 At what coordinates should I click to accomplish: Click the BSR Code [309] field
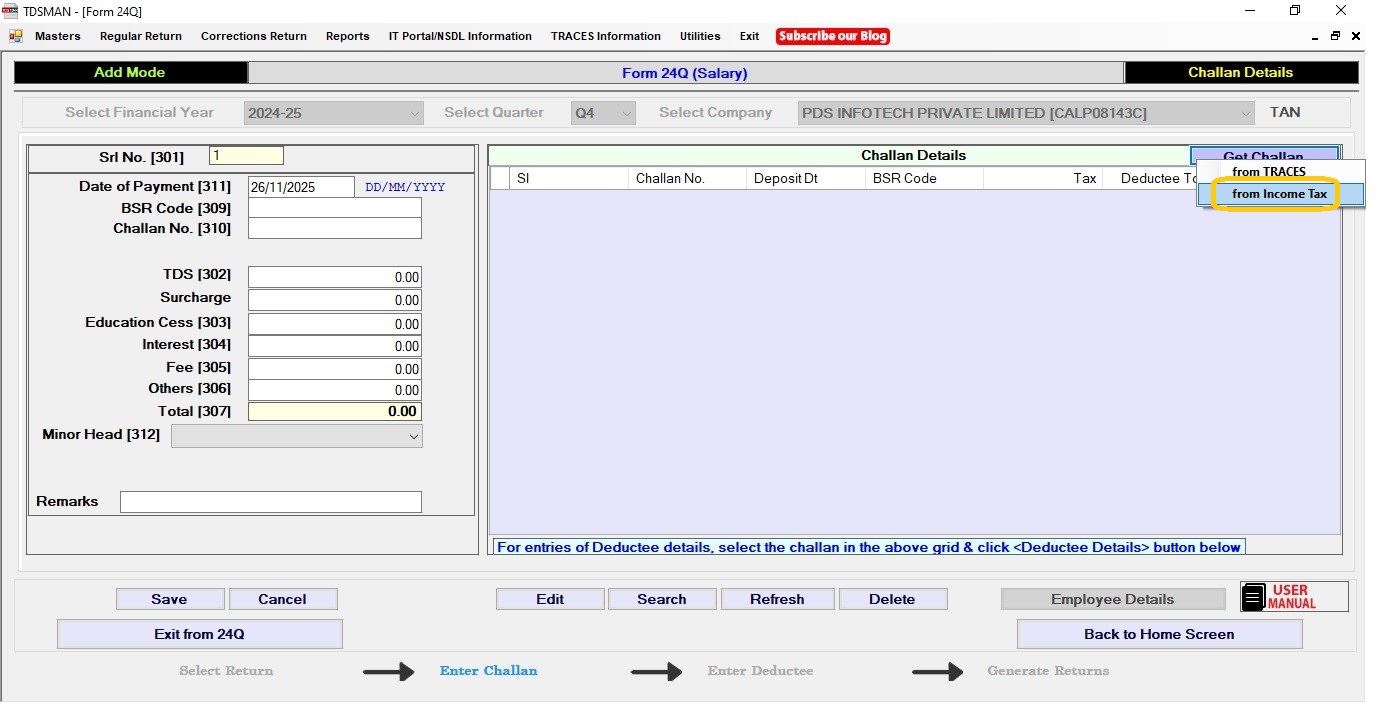coord(334,208)
